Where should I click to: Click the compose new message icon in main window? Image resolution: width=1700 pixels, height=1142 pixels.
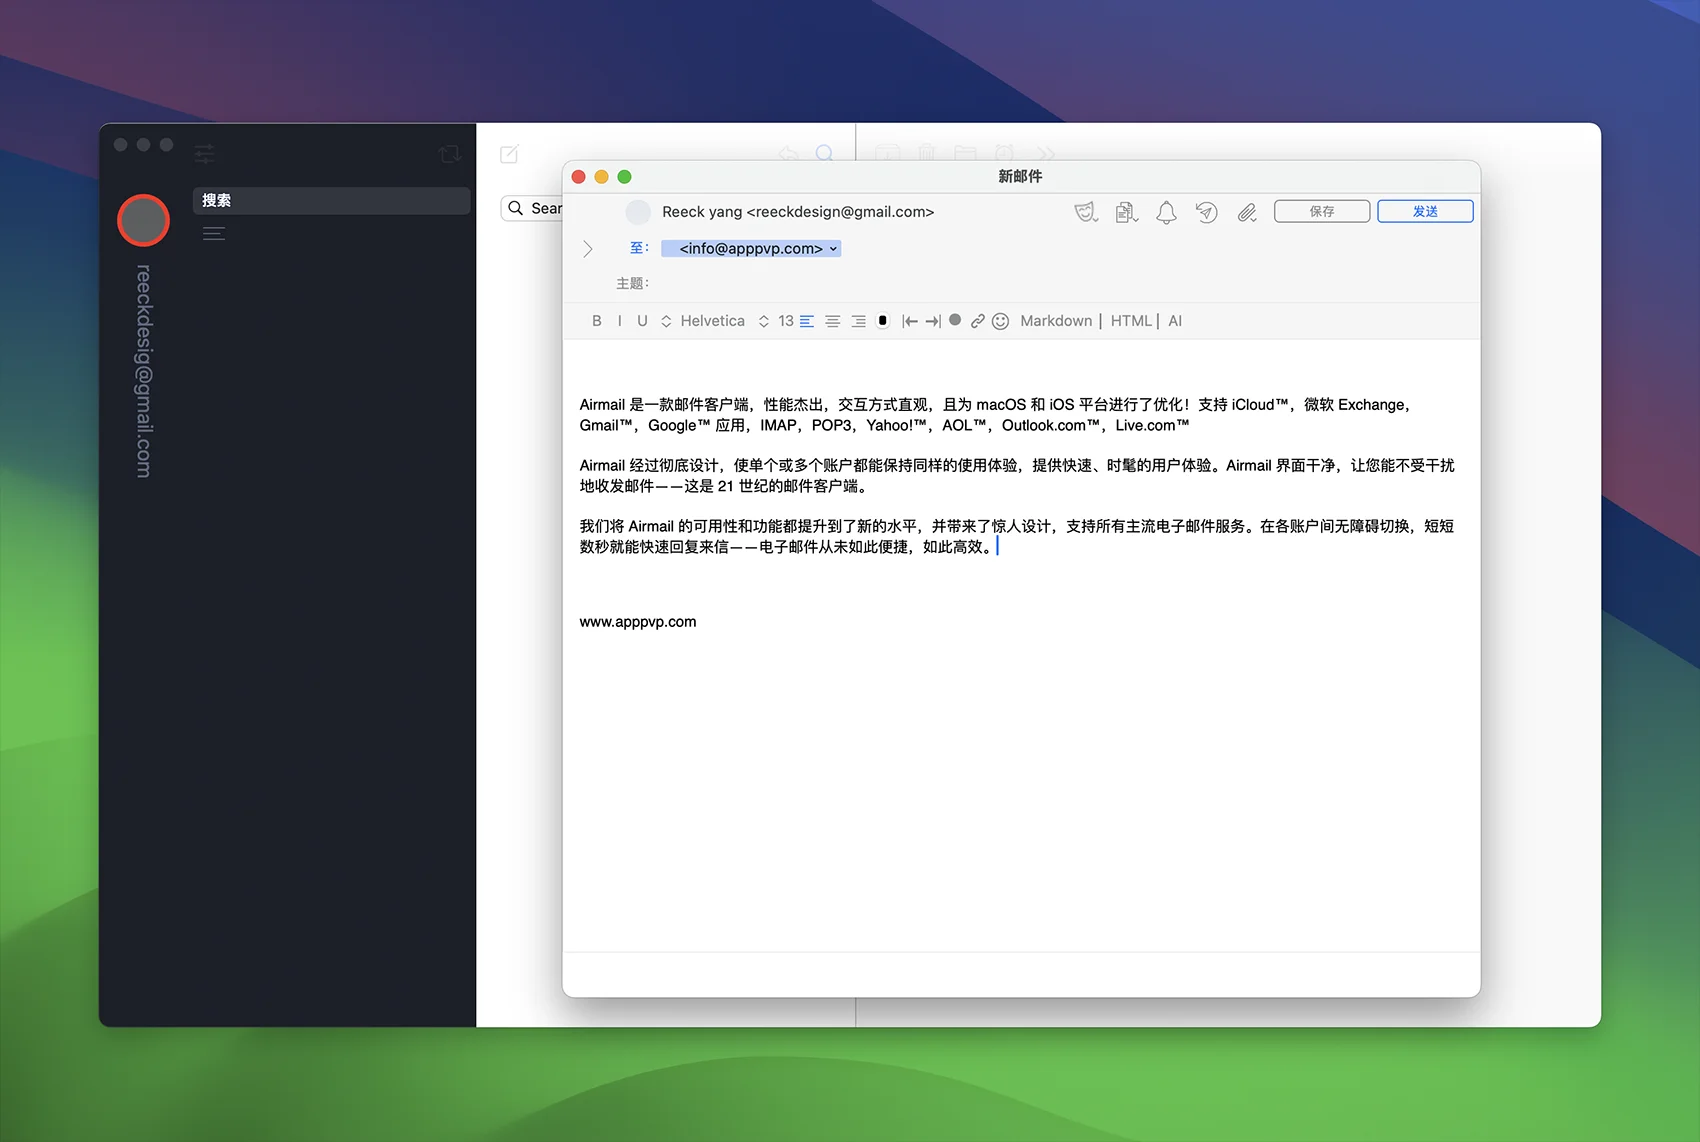click(509, 154)
